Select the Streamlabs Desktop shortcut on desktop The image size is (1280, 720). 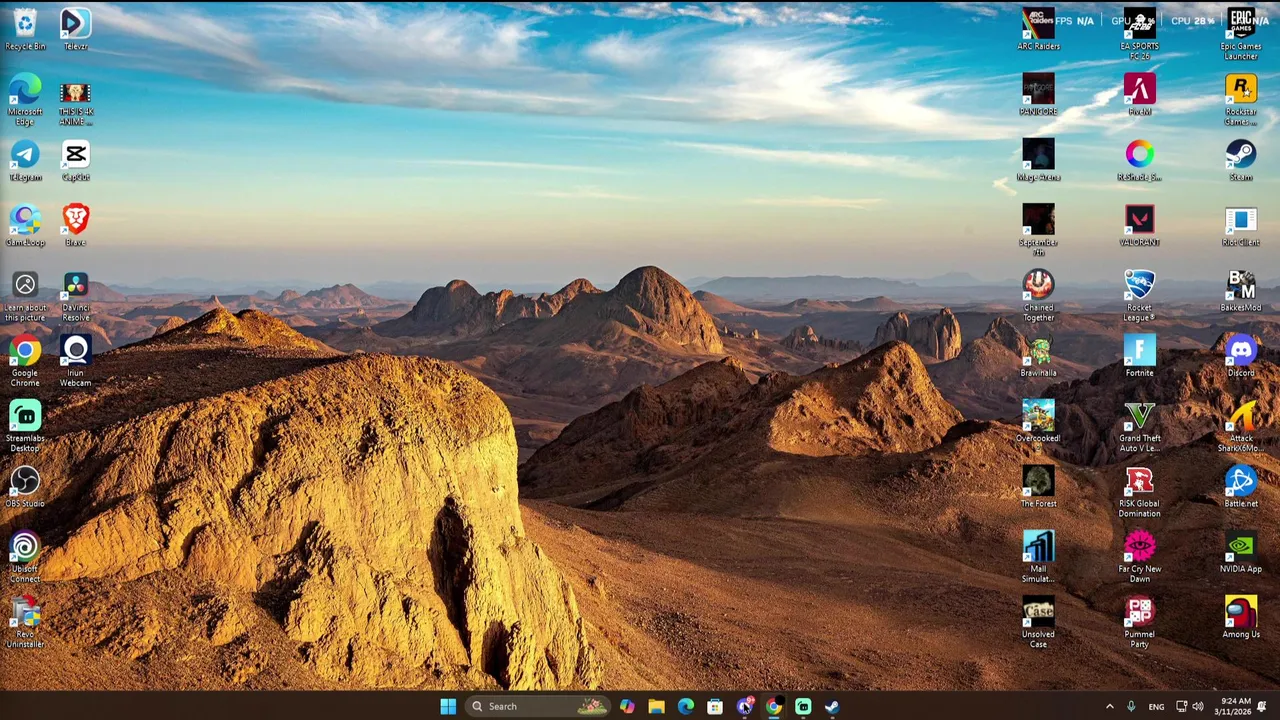25,427
